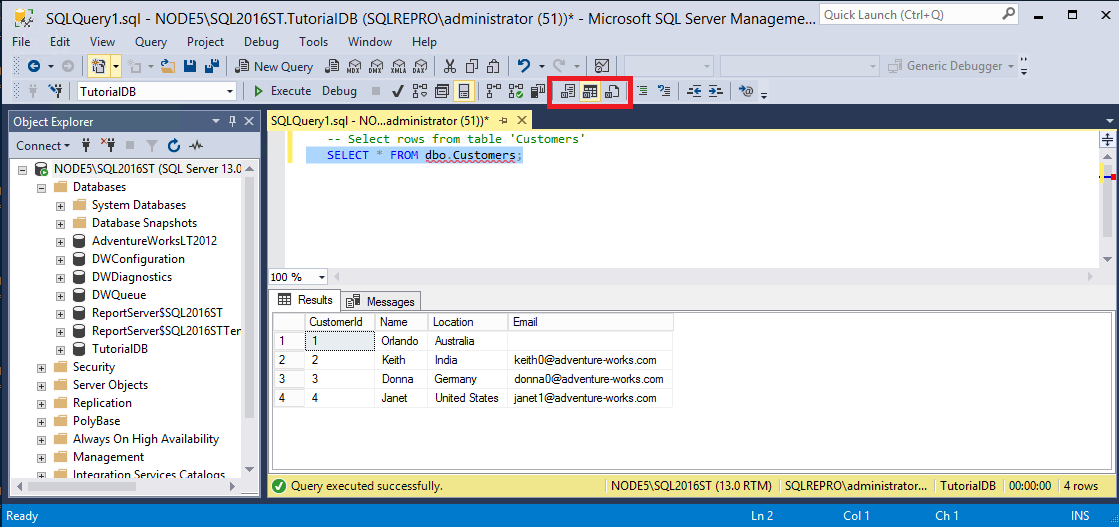
Task: Open the TutorialDB database dropdown
Action: click(x=230, y=91)
